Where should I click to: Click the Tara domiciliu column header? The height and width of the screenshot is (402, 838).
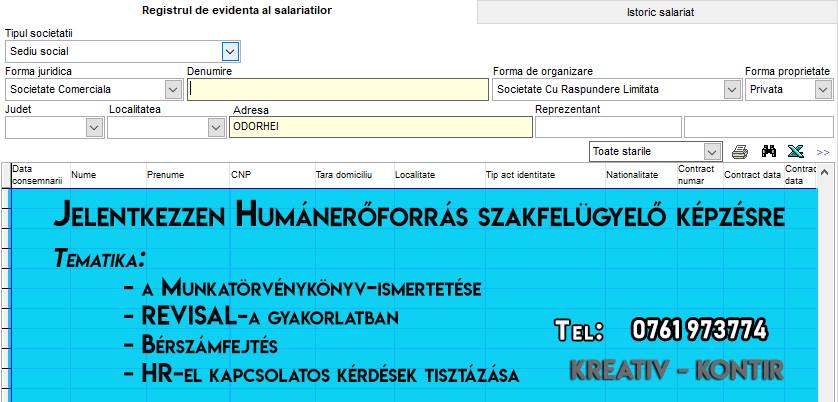pos(354,175)
